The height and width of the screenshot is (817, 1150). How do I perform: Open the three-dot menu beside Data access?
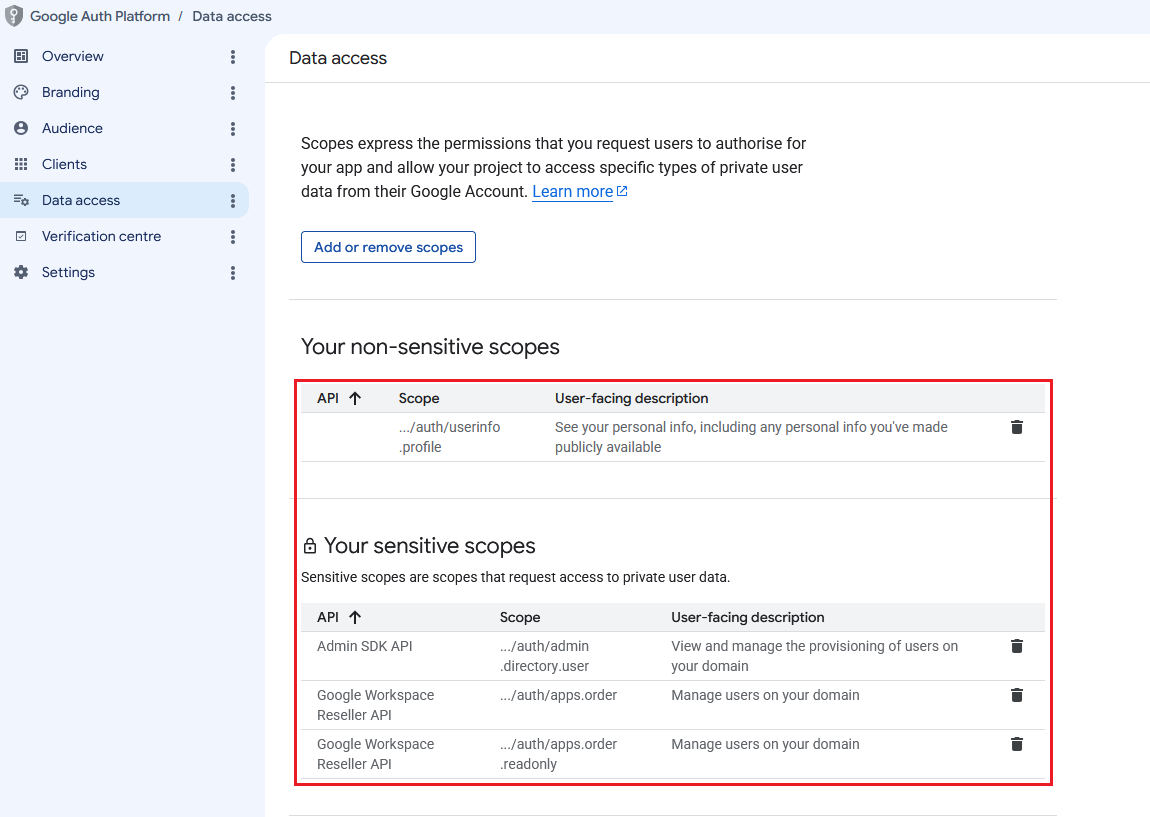233,200
